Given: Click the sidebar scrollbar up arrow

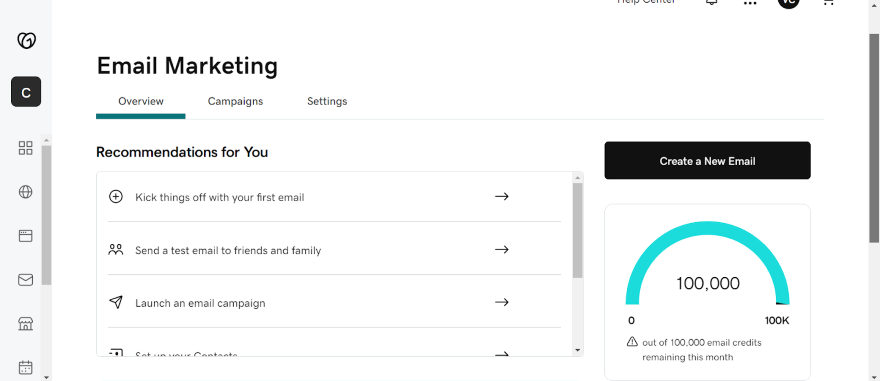Looking at the screenshot, I should coord(46,140).
